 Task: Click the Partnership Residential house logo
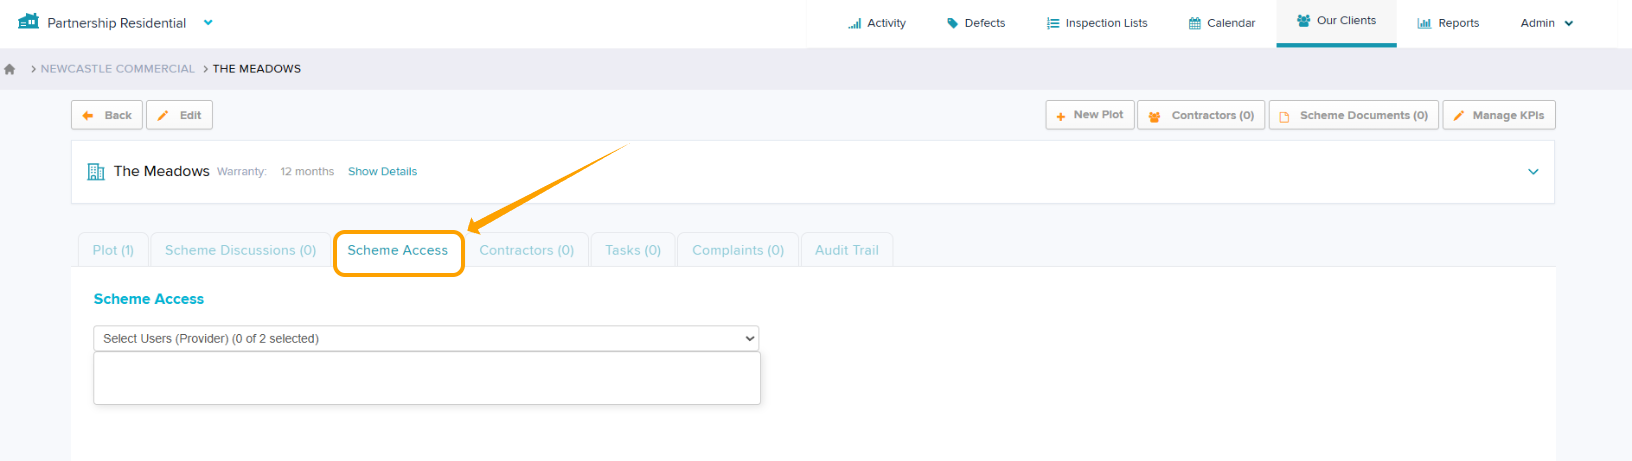pos(28,21)
